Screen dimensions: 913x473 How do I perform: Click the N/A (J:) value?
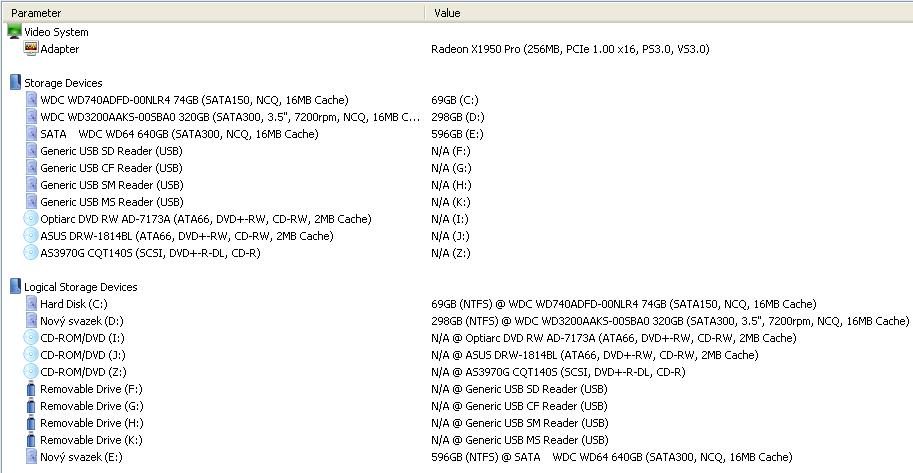point(450,236)
